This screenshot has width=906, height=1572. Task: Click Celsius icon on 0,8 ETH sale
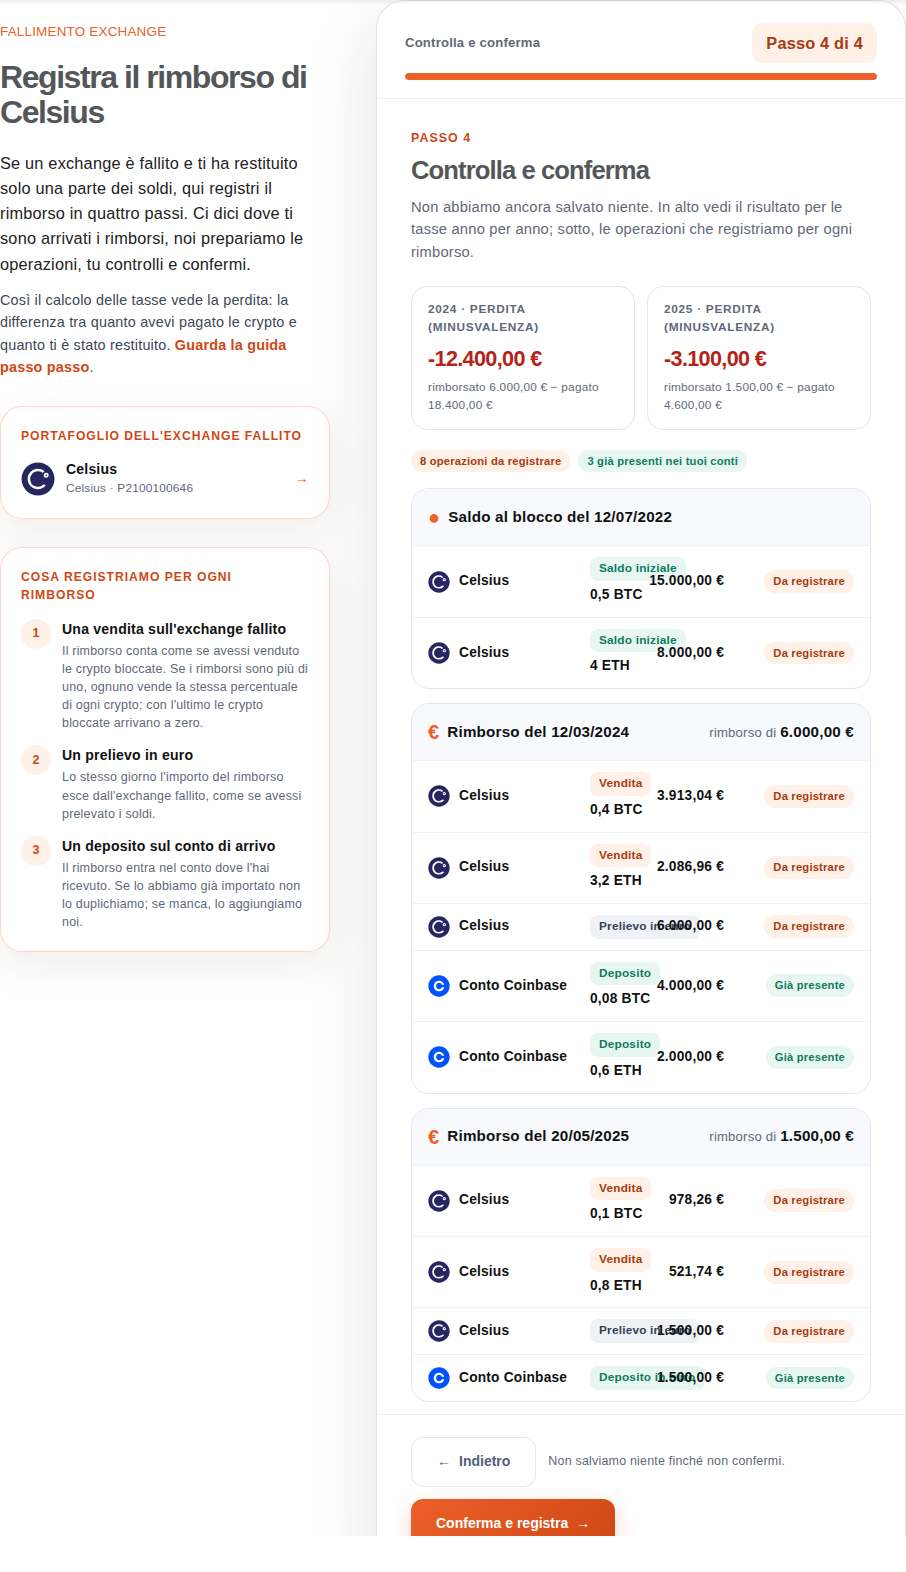pyautogui.click(x=439, y=1272)
